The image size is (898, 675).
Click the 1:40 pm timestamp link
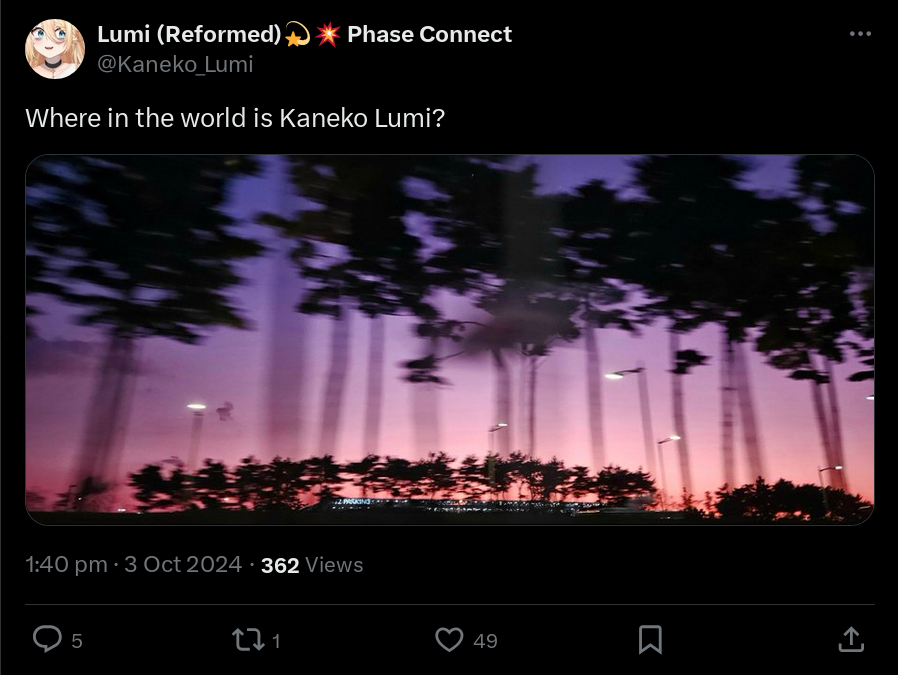[x=66, y=565]
